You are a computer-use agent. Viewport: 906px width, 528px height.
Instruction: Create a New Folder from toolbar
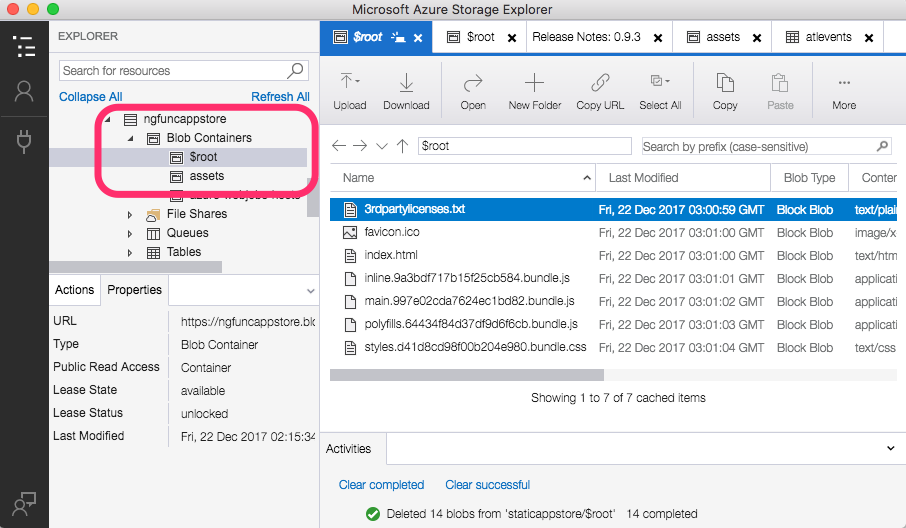coord(534,92)
